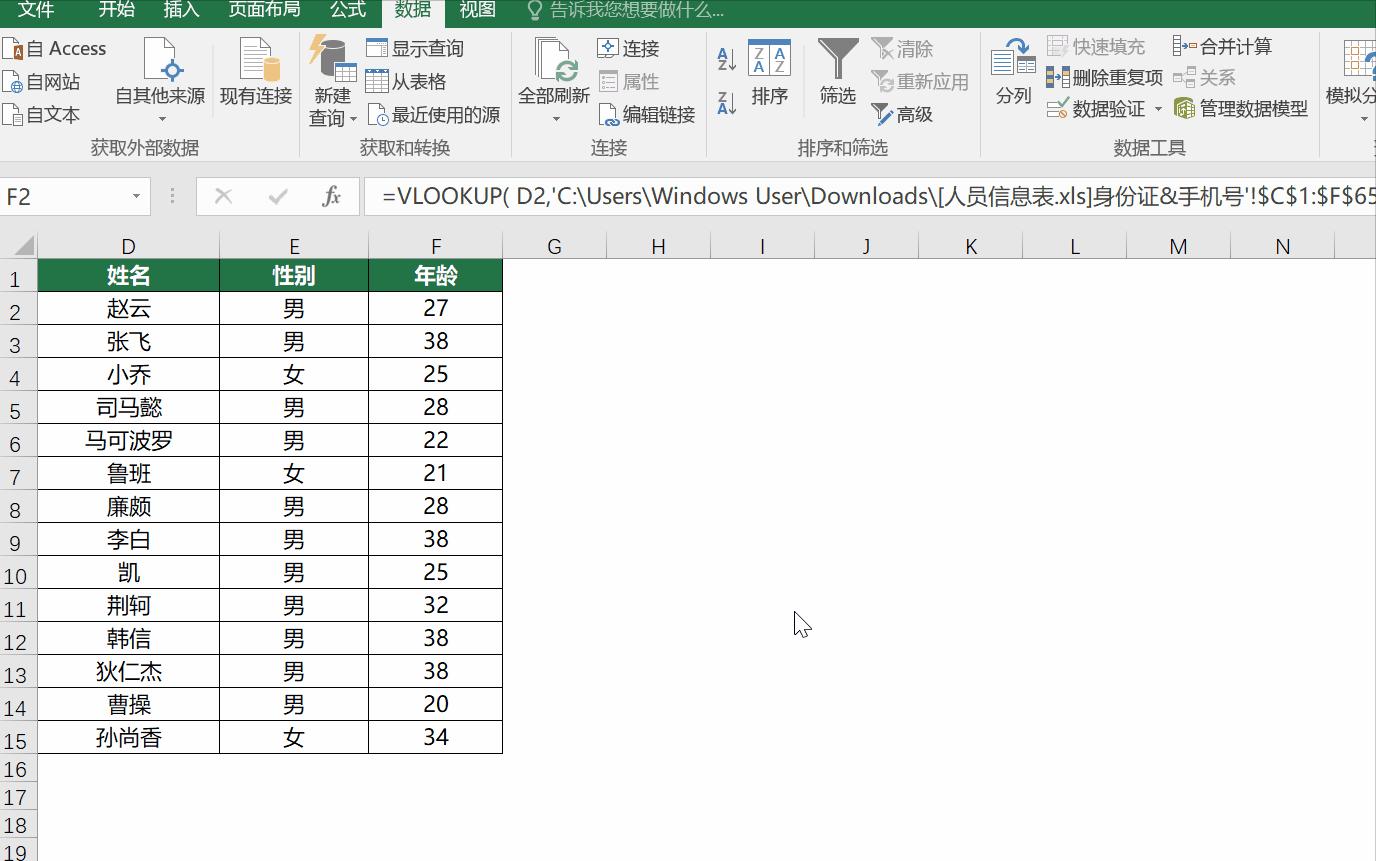Screen dimensions: 1376x861
Task: Click the 年龄 header cell
Action: [436, 276]
